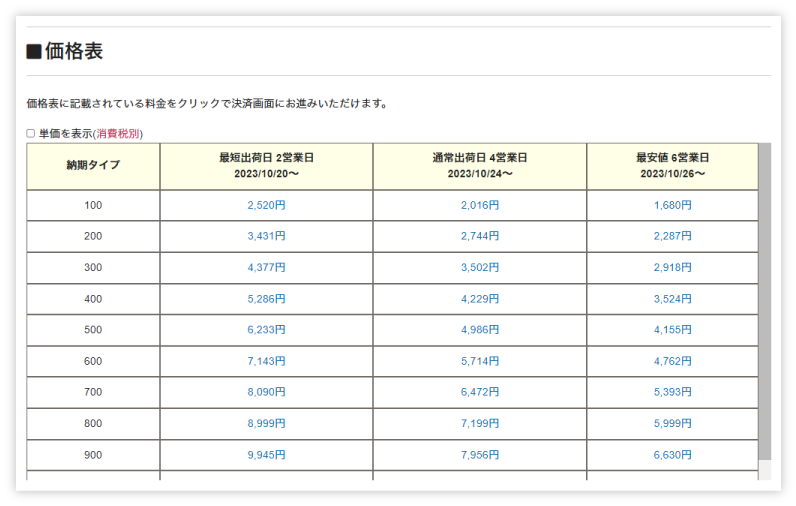Click the (消費税別) label text
This screenshot has width=796, height=506.
(118, 134)
